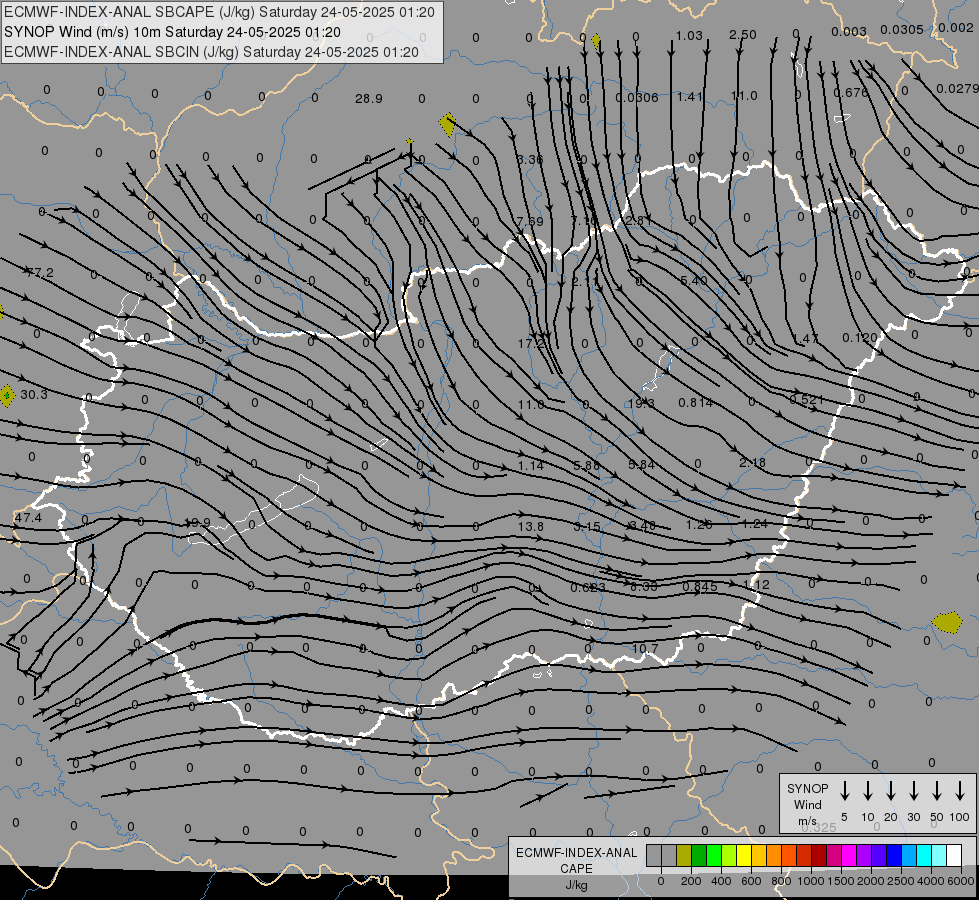Click the CAPE value 5.40
This screenshot has width=979, height=900.
(x=694, y=280)
